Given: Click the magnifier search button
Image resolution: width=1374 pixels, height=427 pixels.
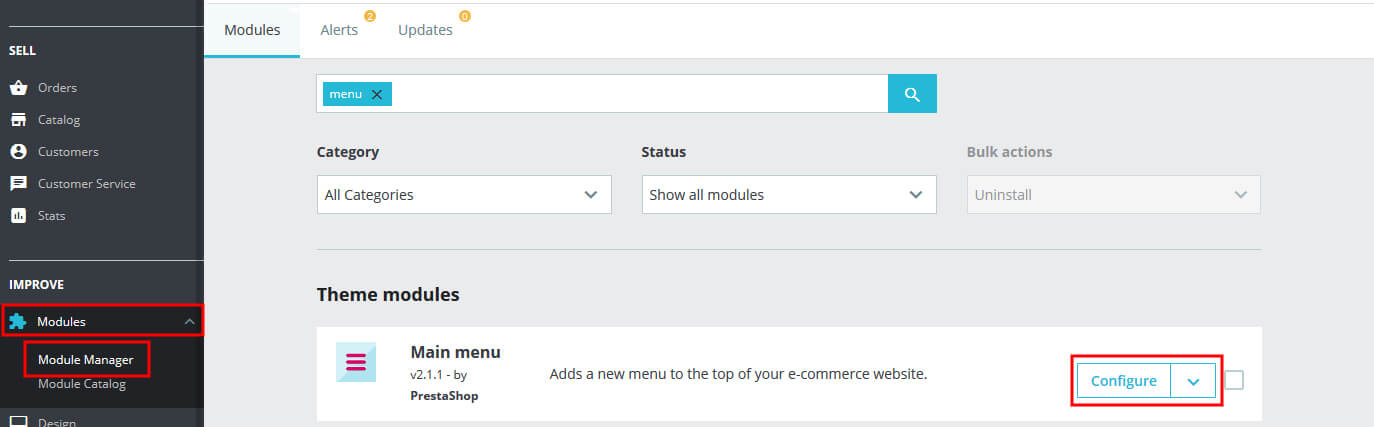Looking at the screenshot, I should (912, 94).
